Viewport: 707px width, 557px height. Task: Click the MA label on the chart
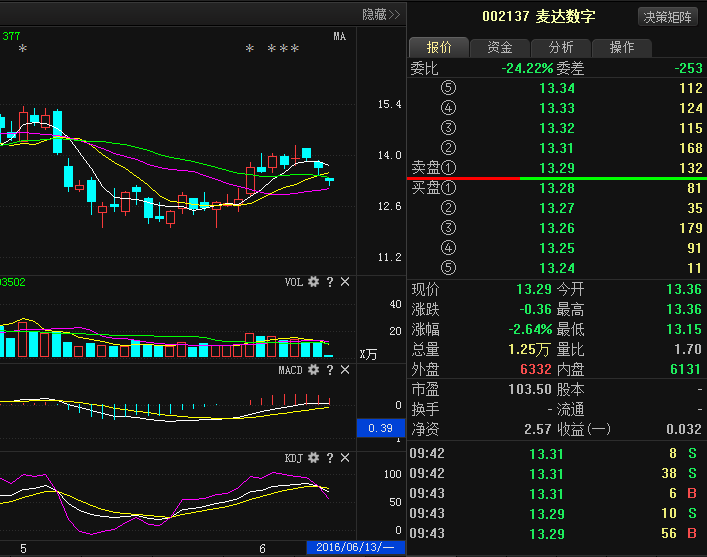340,37
